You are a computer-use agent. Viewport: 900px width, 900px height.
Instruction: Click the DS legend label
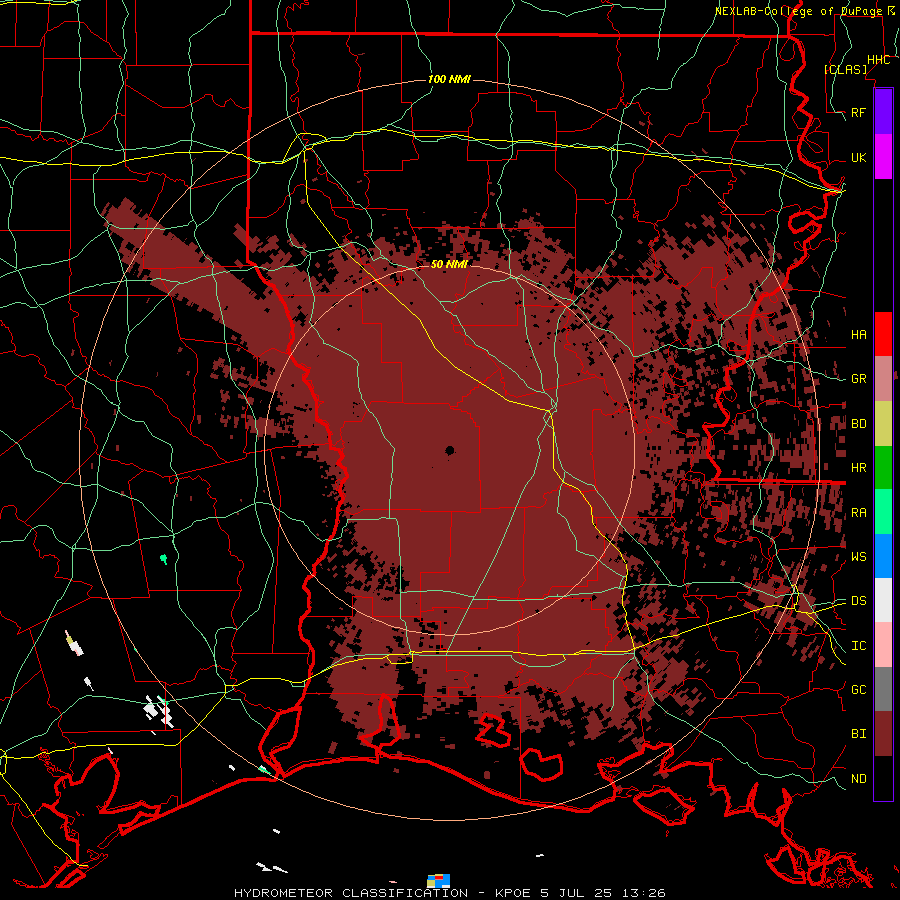click(858, 601)
